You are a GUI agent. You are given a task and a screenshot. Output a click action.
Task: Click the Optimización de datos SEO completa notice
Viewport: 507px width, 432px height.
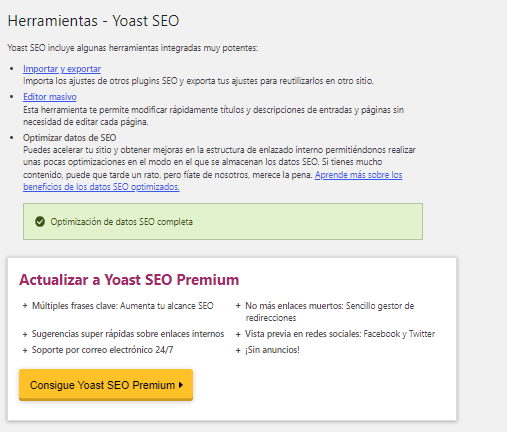pyautogui.click(x=223, y=221)
